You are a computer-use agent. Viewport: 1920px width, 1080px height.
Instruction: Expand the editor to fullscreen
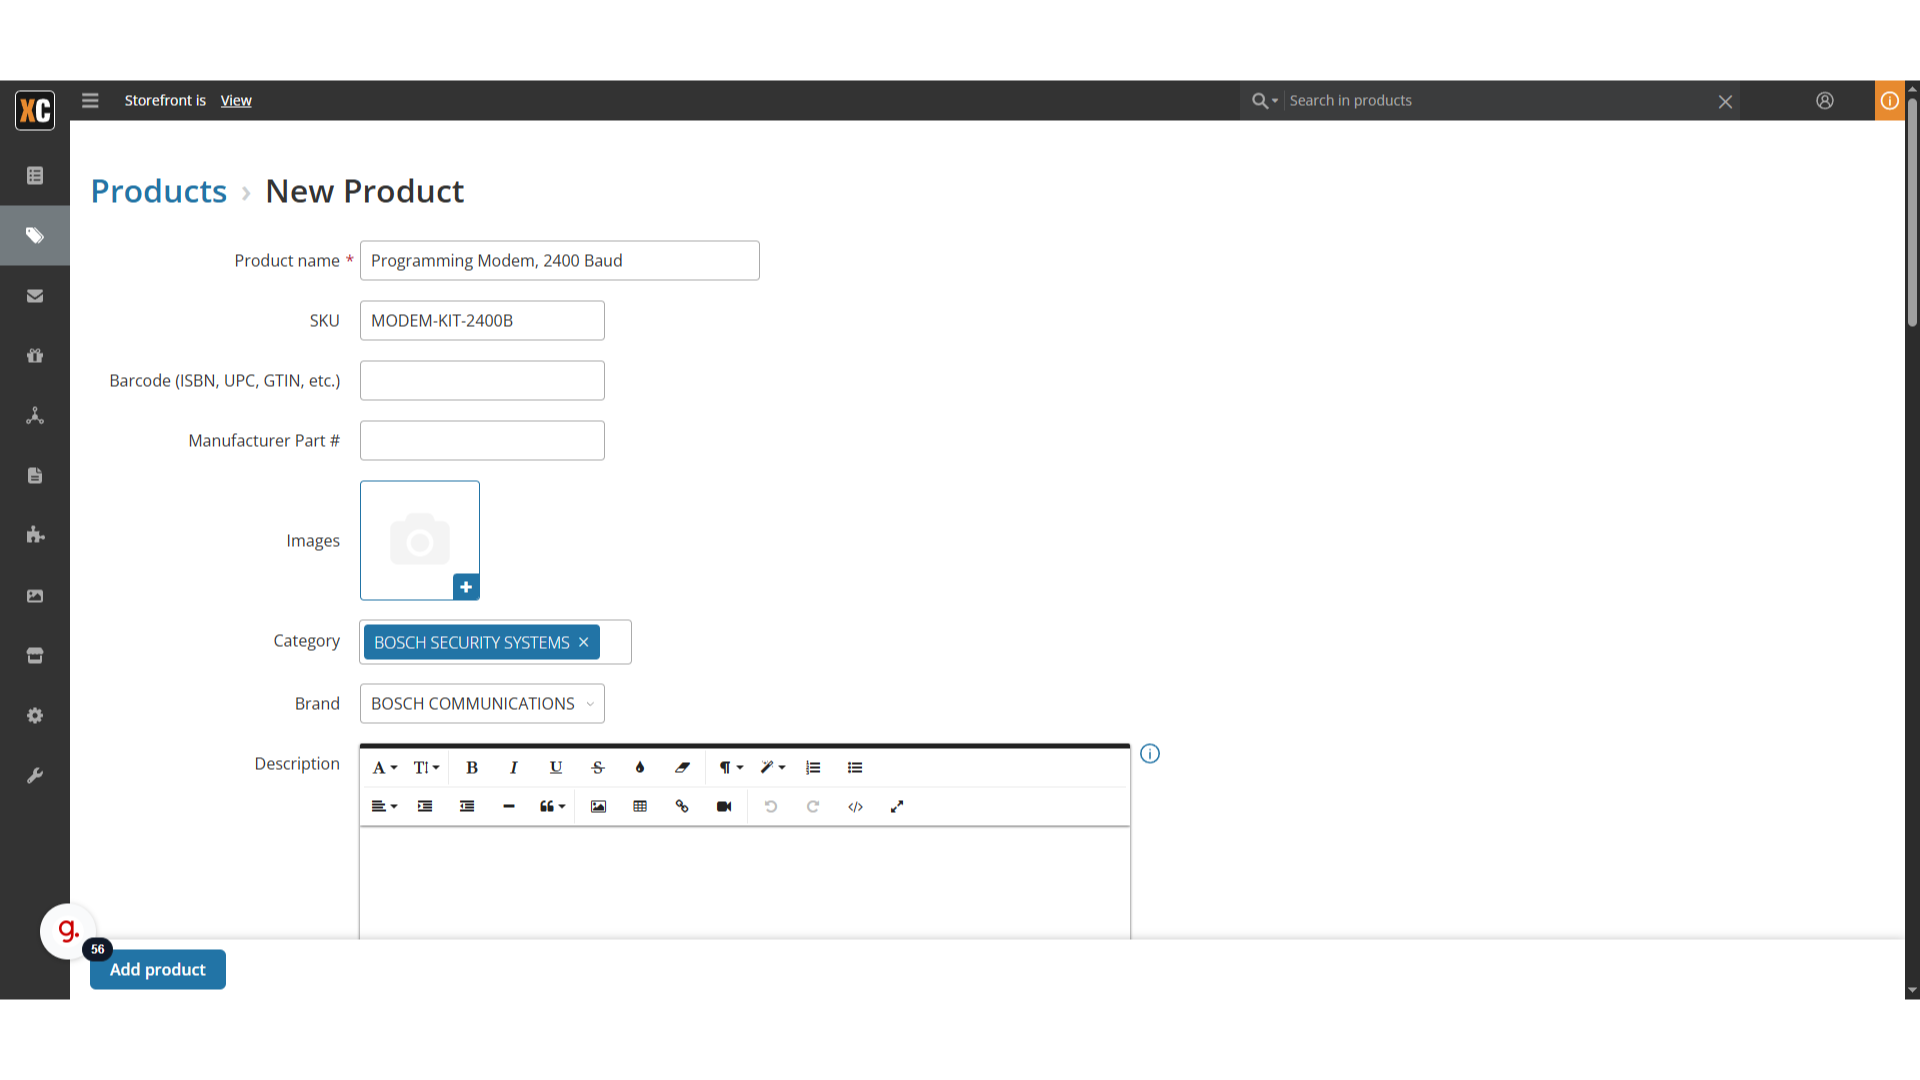[897, 807]
